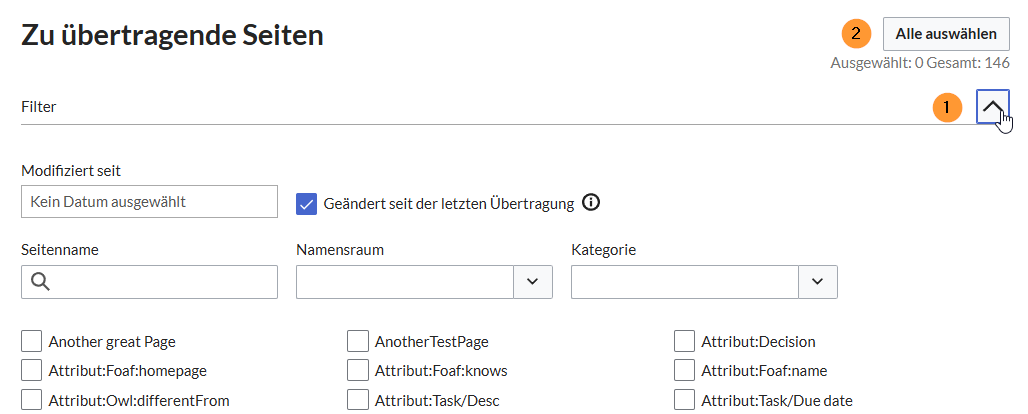Click the magnifier icon in Seitenname field
Image resolution: width=1028 pixels, height=414 pixels.
pyautogui.click(x=41, y=282)
